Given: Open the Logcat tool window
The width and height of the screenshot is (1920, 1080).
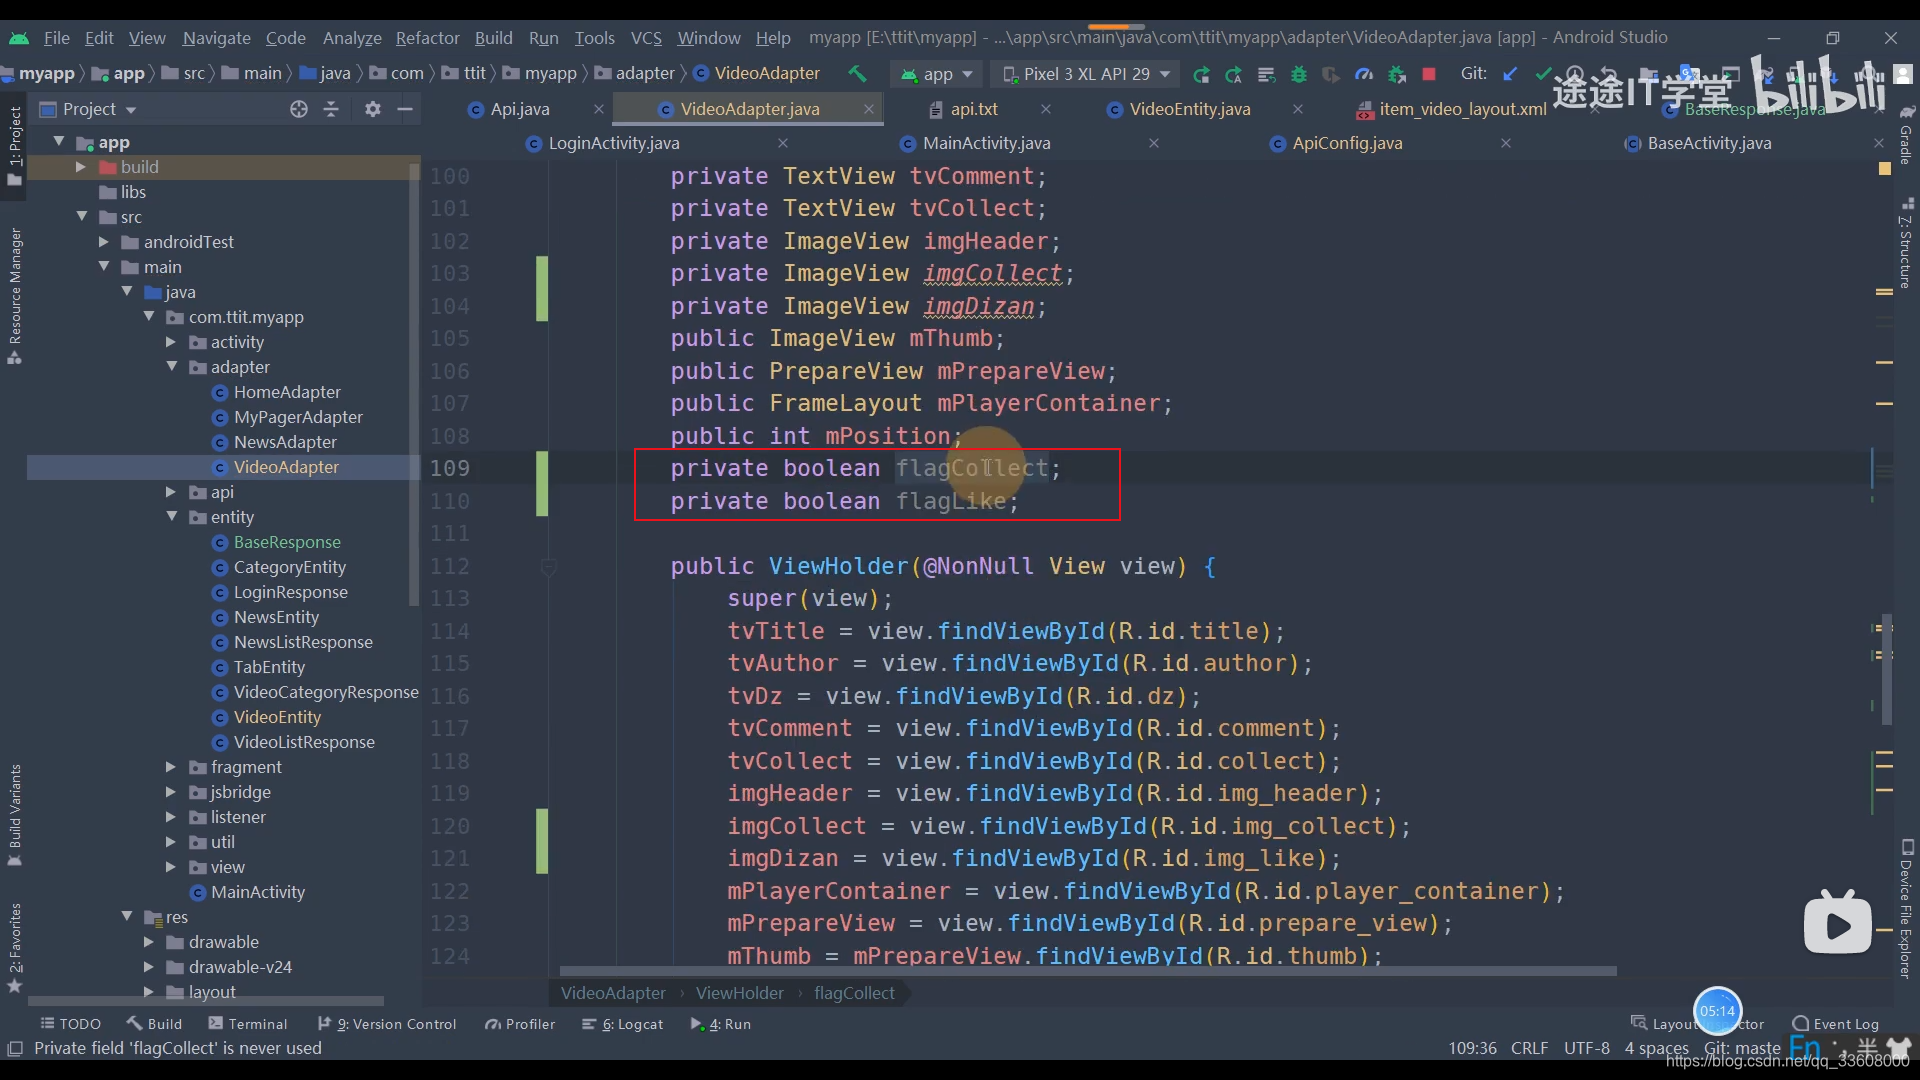Looking at the screenshot, I should (623, 1024).
